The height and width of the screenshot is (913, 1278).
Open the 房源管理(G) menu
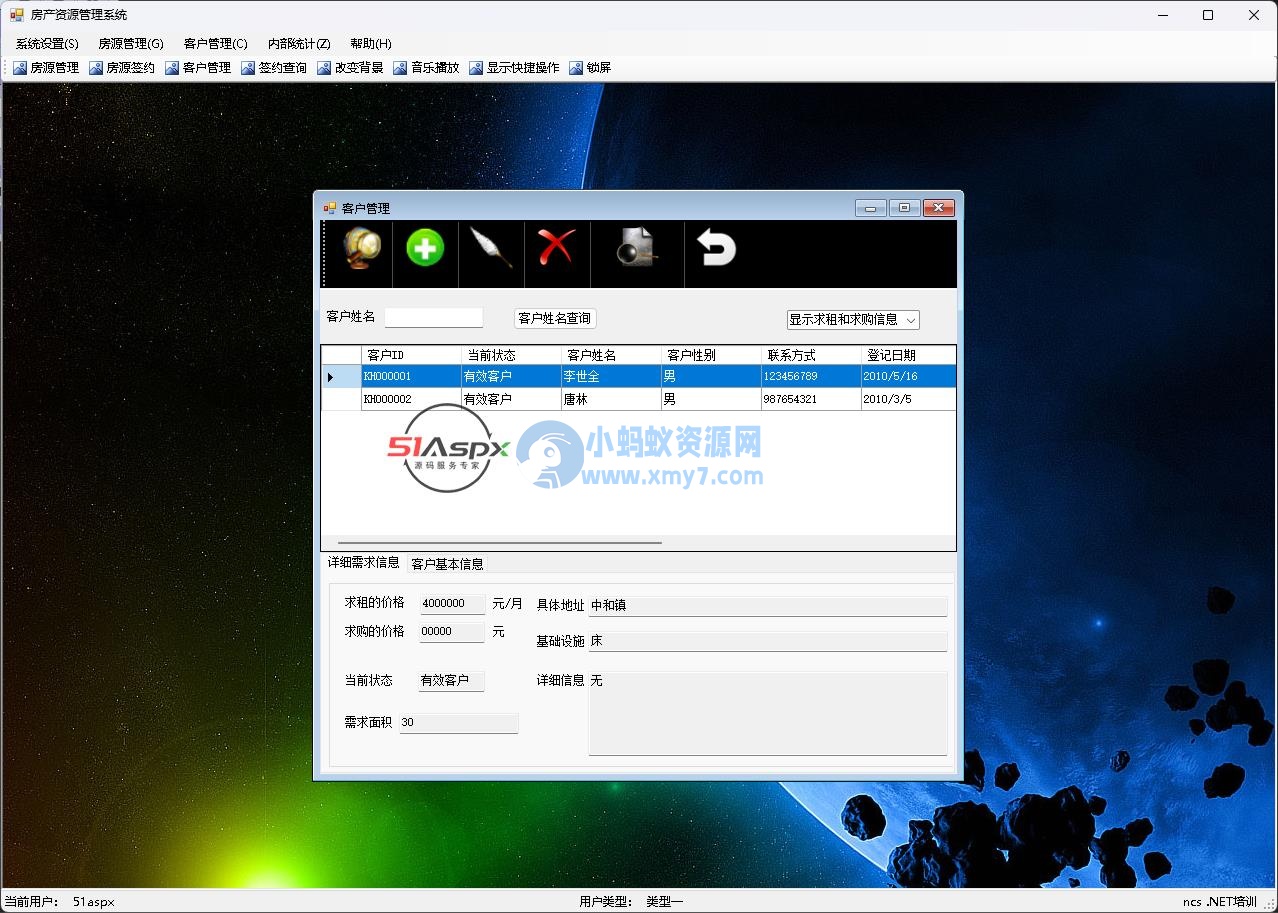(x=131, y=44)
